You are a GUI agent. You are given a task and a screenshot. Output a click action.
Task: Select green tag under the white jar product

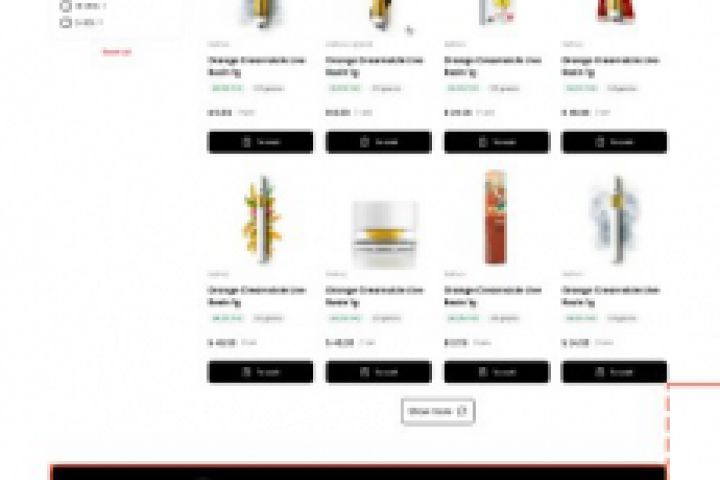tap(345, 318)
